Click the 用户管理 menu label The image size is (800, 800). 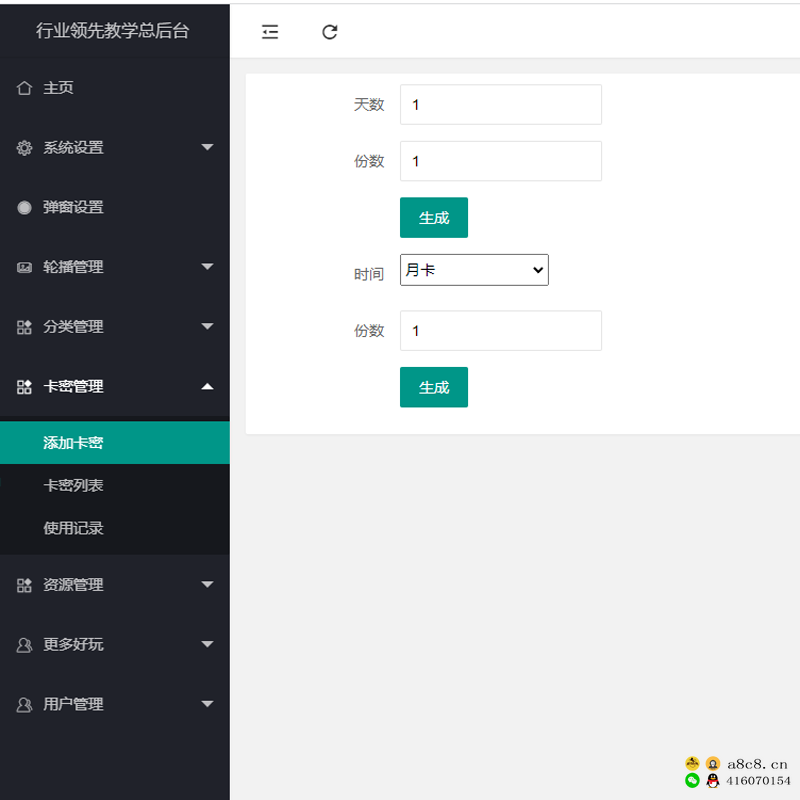[73, 704]
